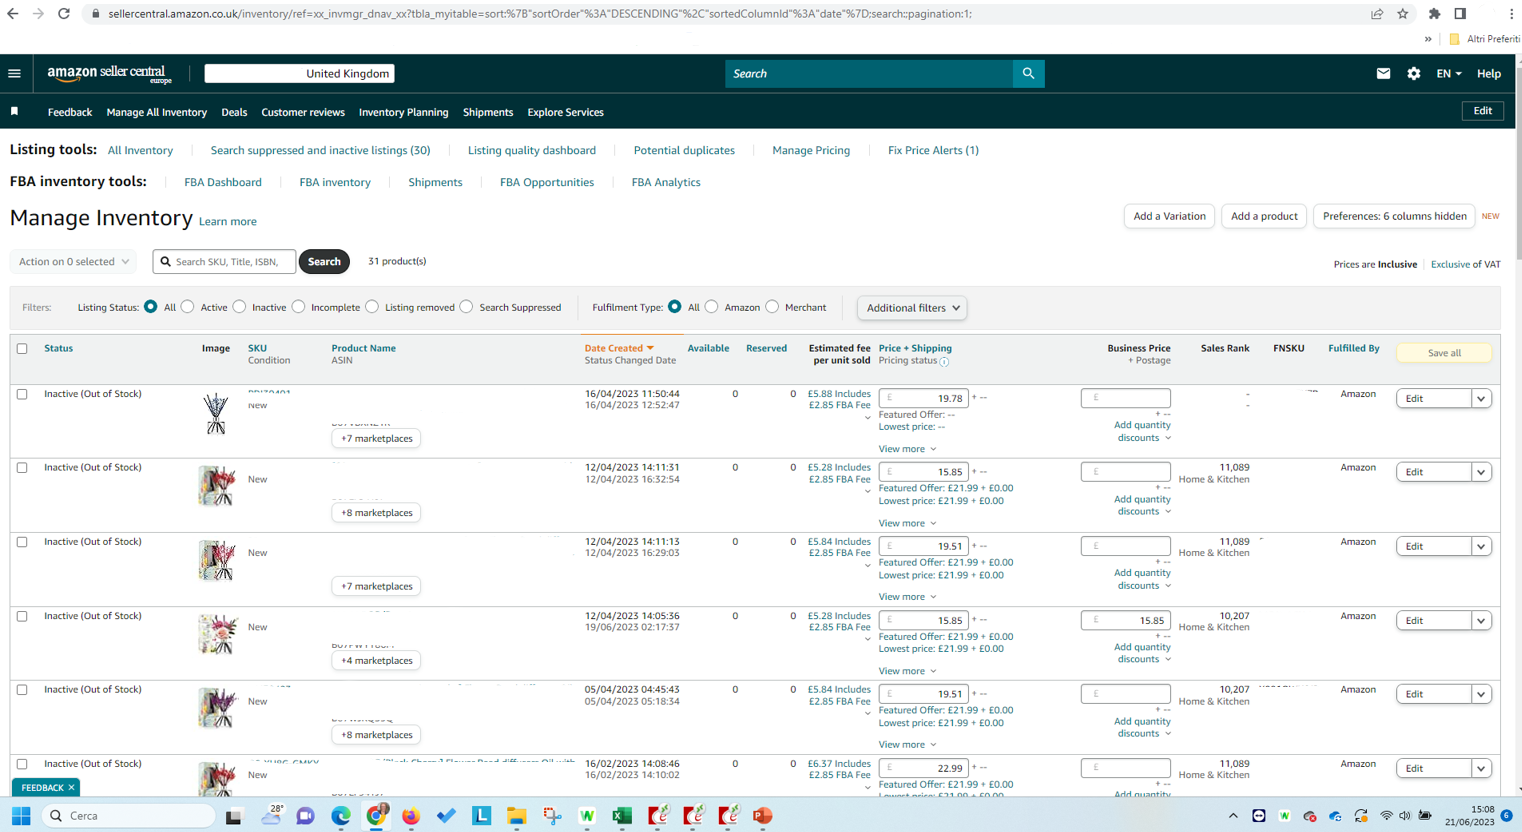
Task: Click price field showing 19.78
Action: [924, 398]
